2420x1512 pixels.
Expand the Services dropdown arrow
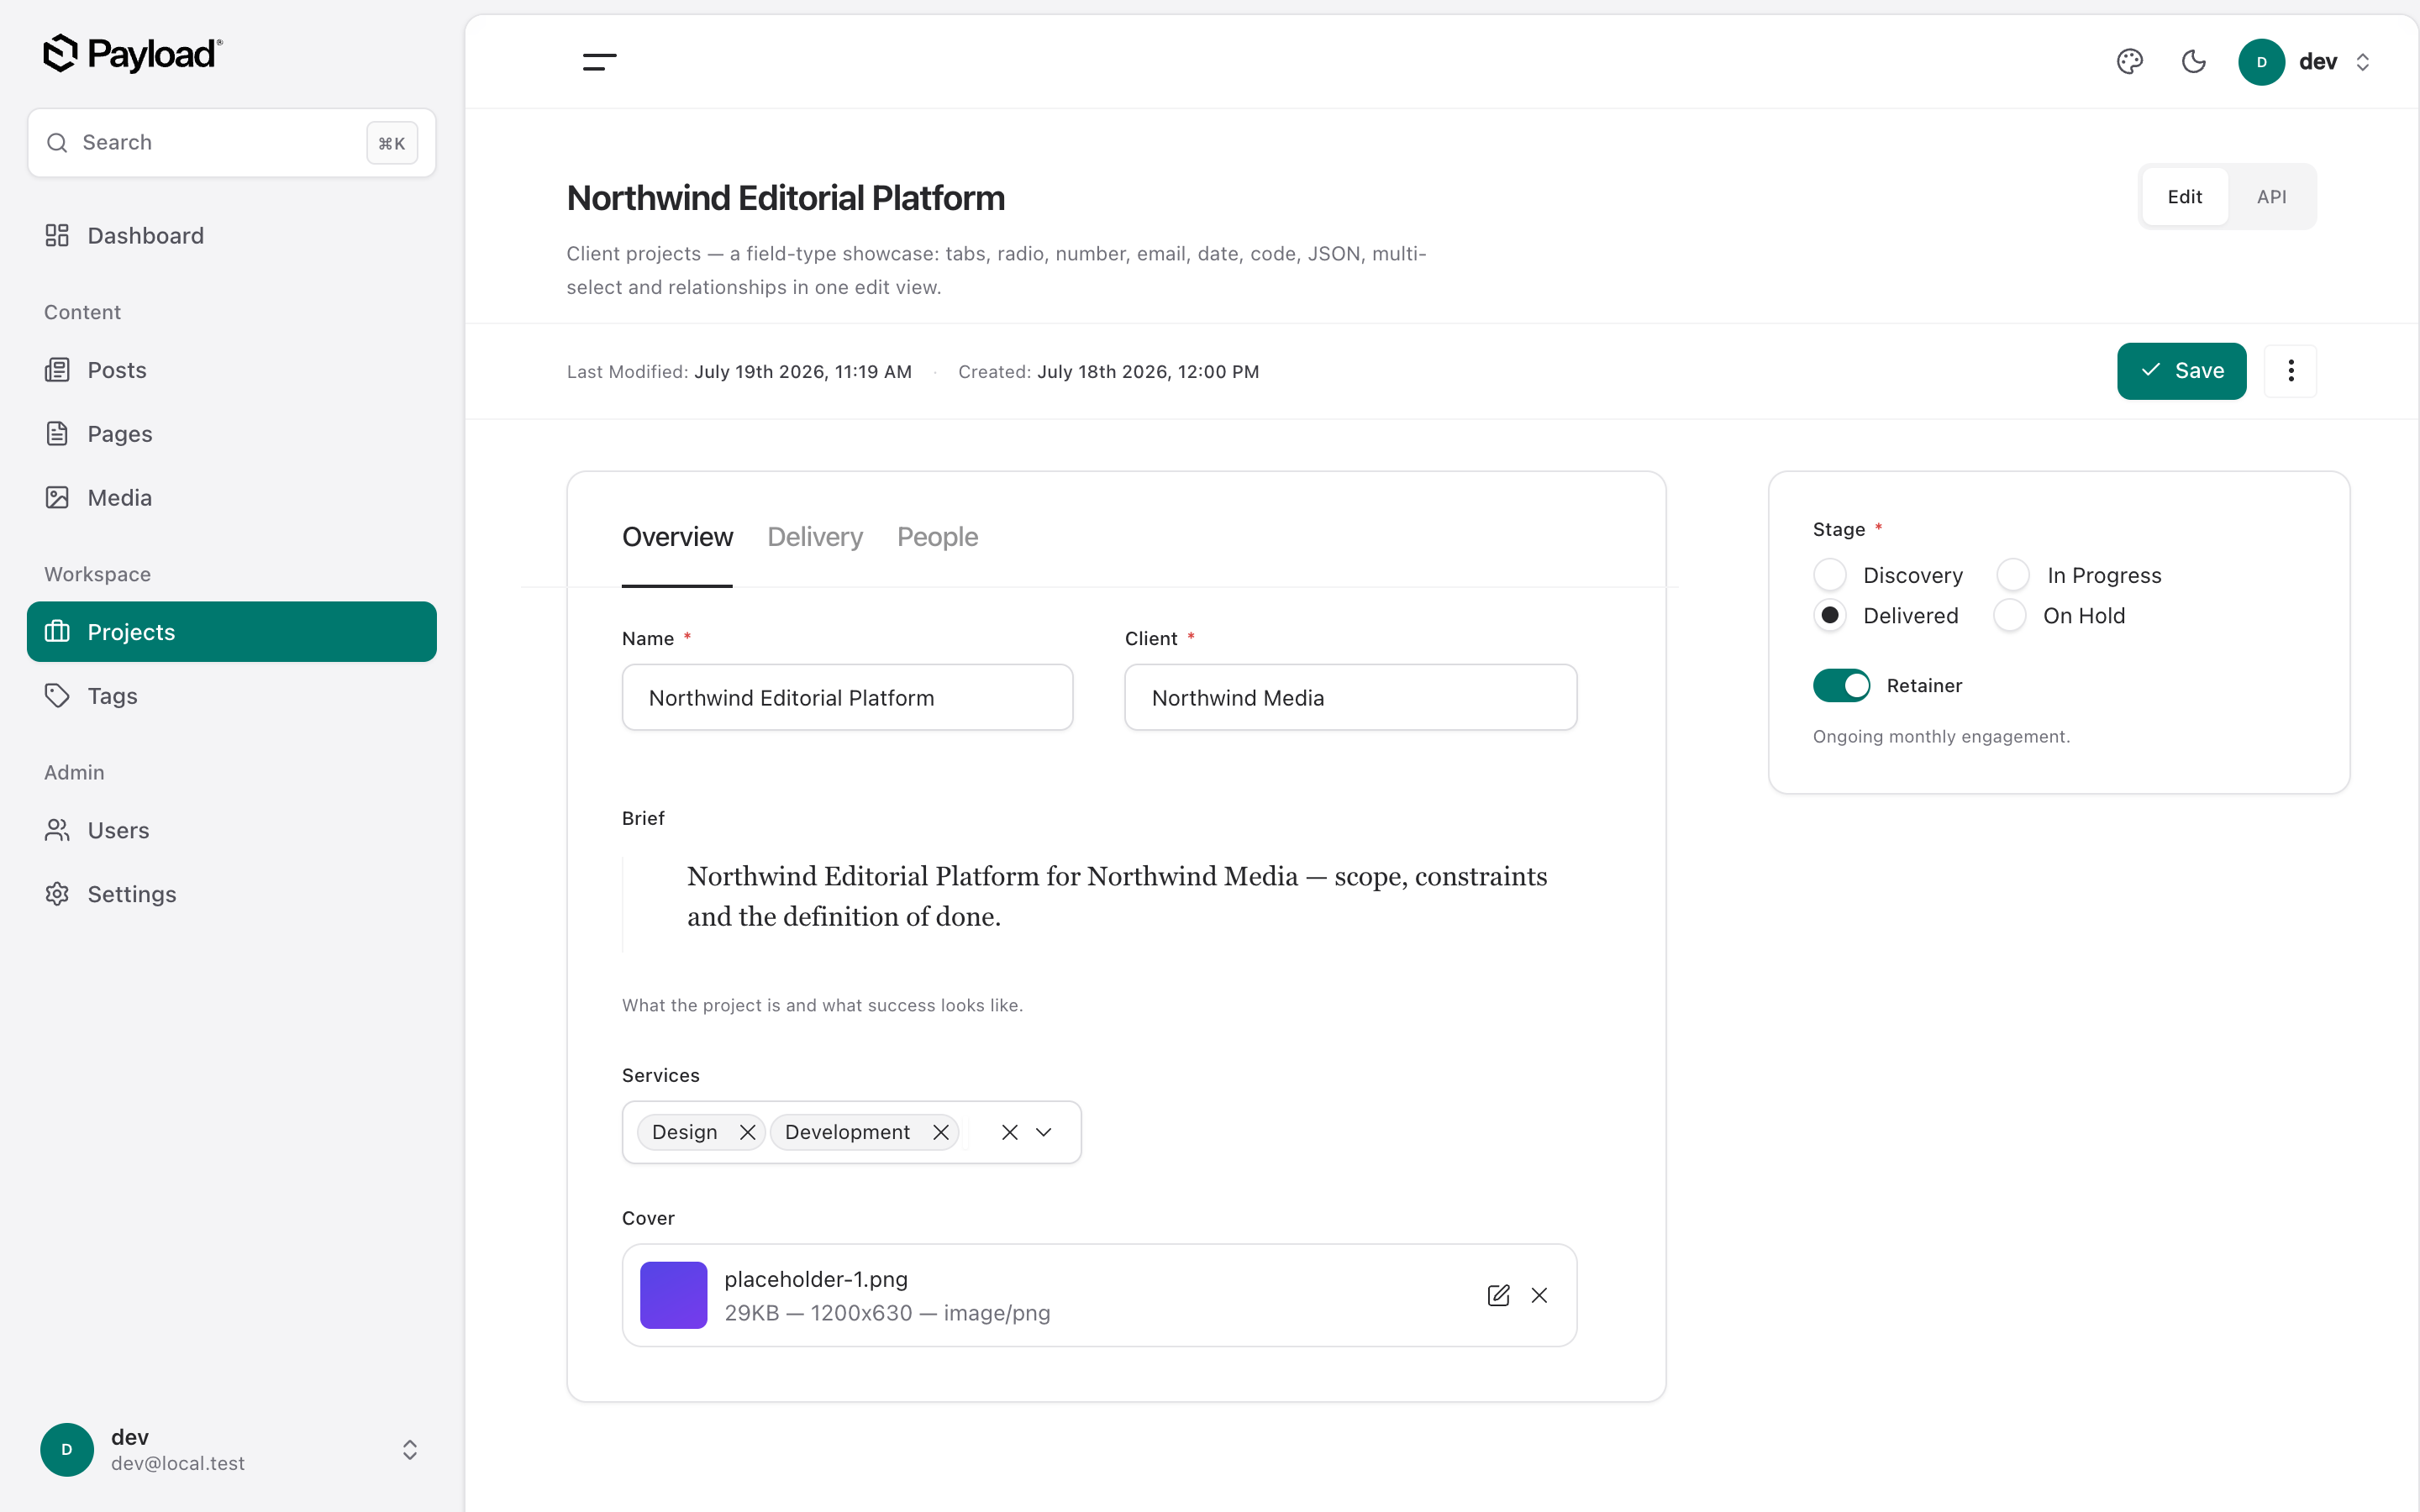click(x=1044, y=1132)
